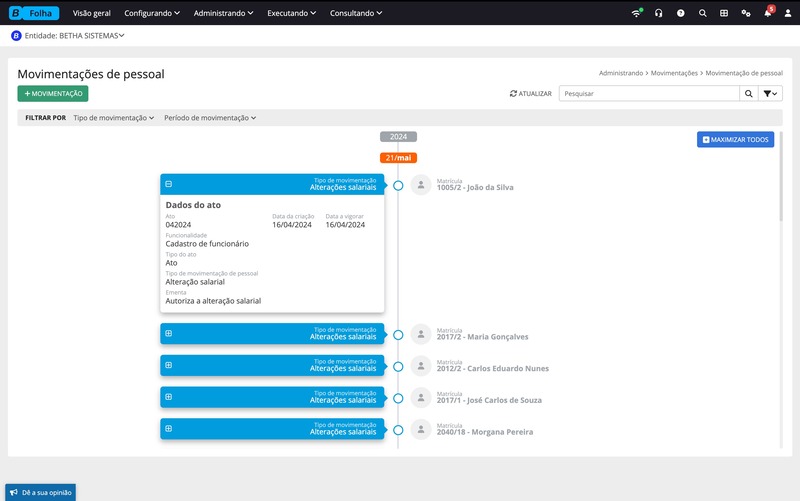Viewport: 800px width, 501px height.
Task: Expand Carlos Eduardo Nunes' movement card
Action: point(169,365)
